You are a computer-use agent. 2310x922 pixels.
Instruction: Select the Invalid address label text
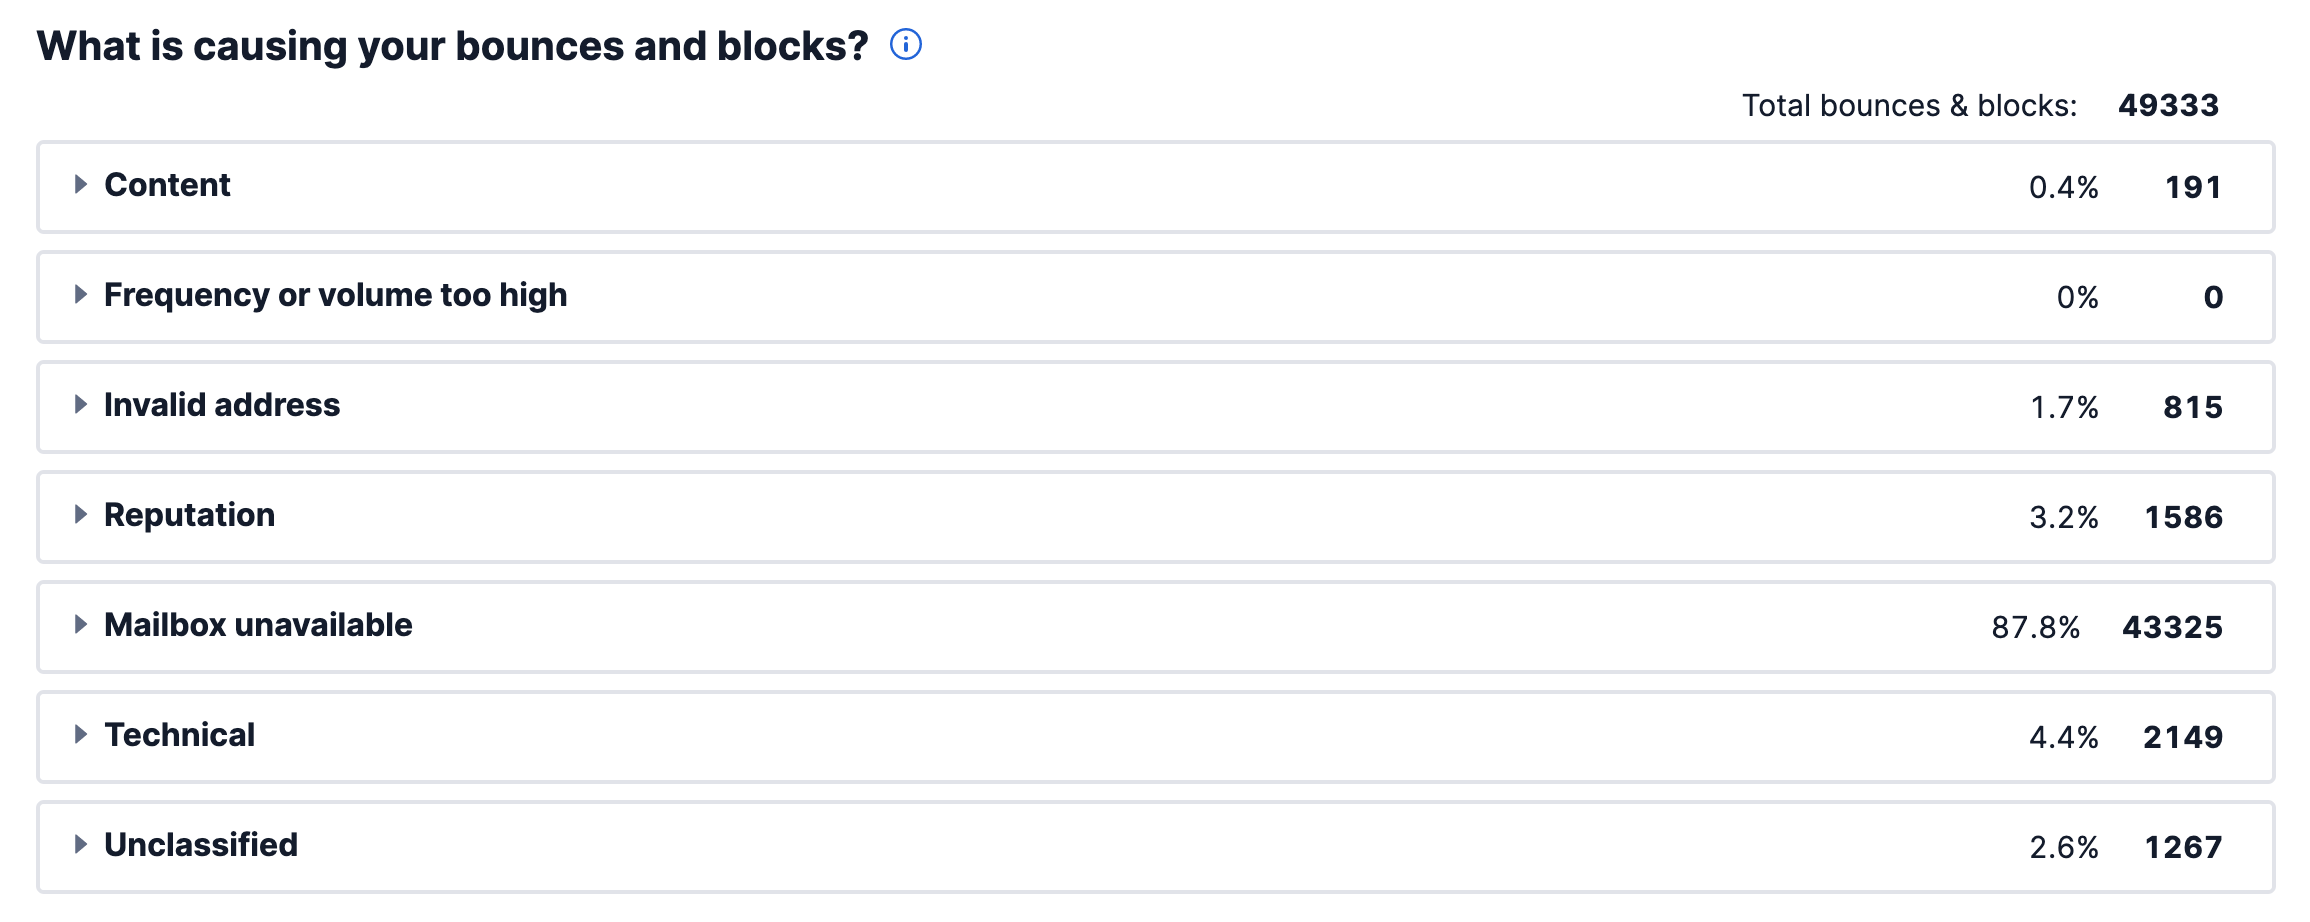coord(222,405)
